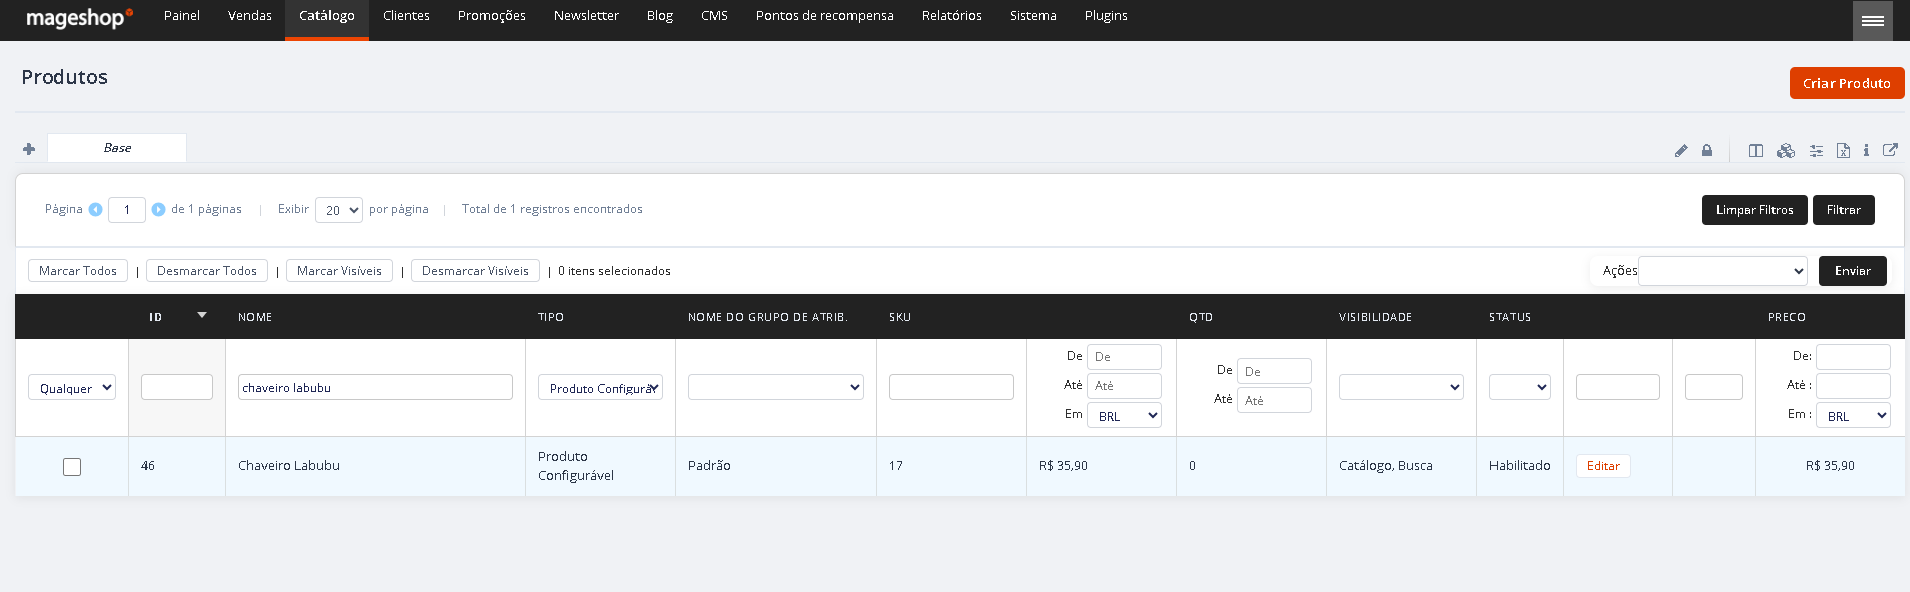The width and height of the screenshot is (1910, 592).
Task: Click the padlock lock icon
Action: (x=1707, y=151)
